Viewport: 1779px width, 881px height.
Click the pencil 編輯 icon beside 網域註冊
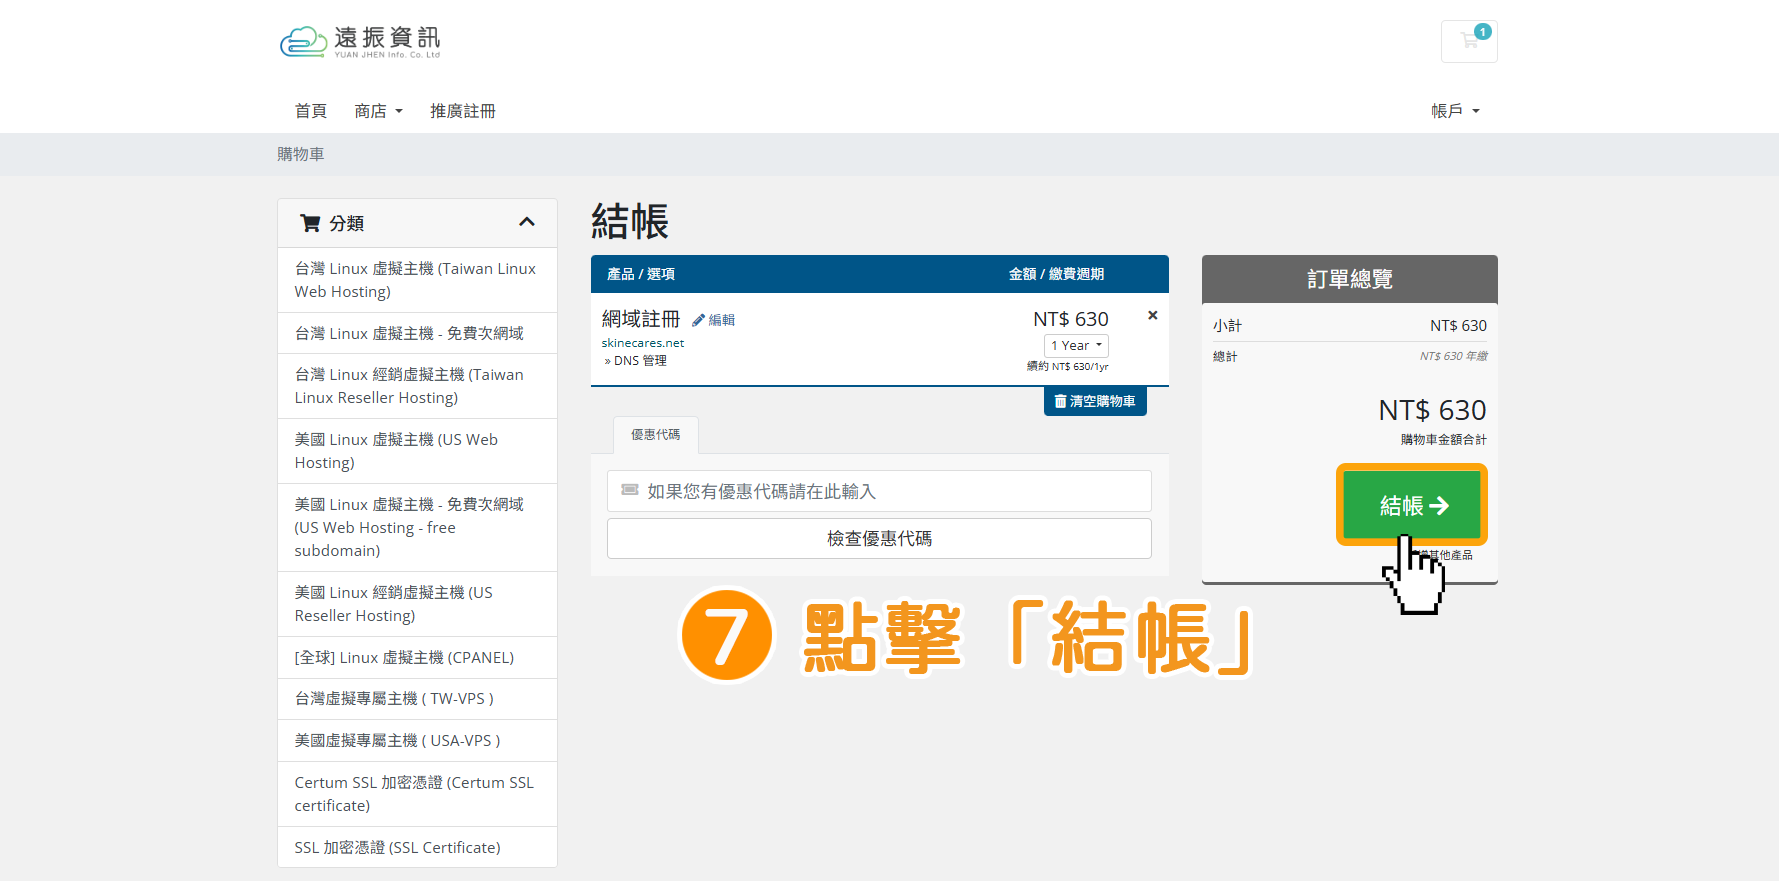pyautogui.click(x=713, y=320)
